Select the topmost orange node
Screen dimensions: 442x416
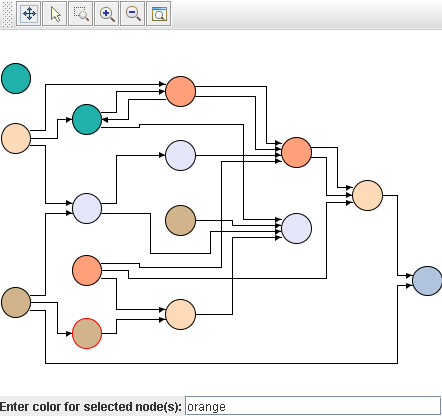(180, 91)
